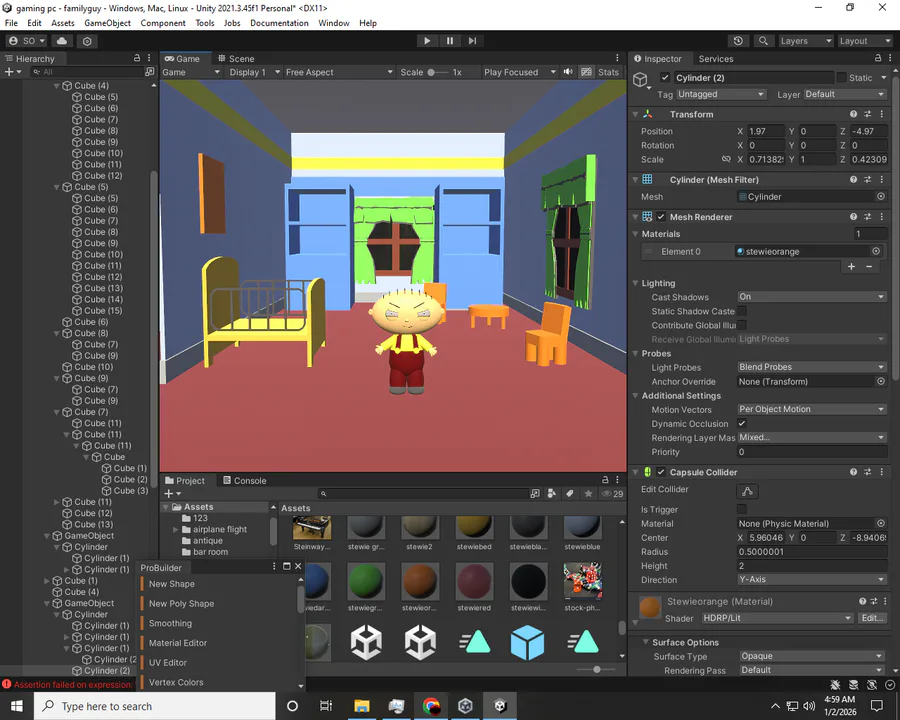Open Shader HDRP/Lit dropdown
Screen dimensions: 900x720
point(777,618)
